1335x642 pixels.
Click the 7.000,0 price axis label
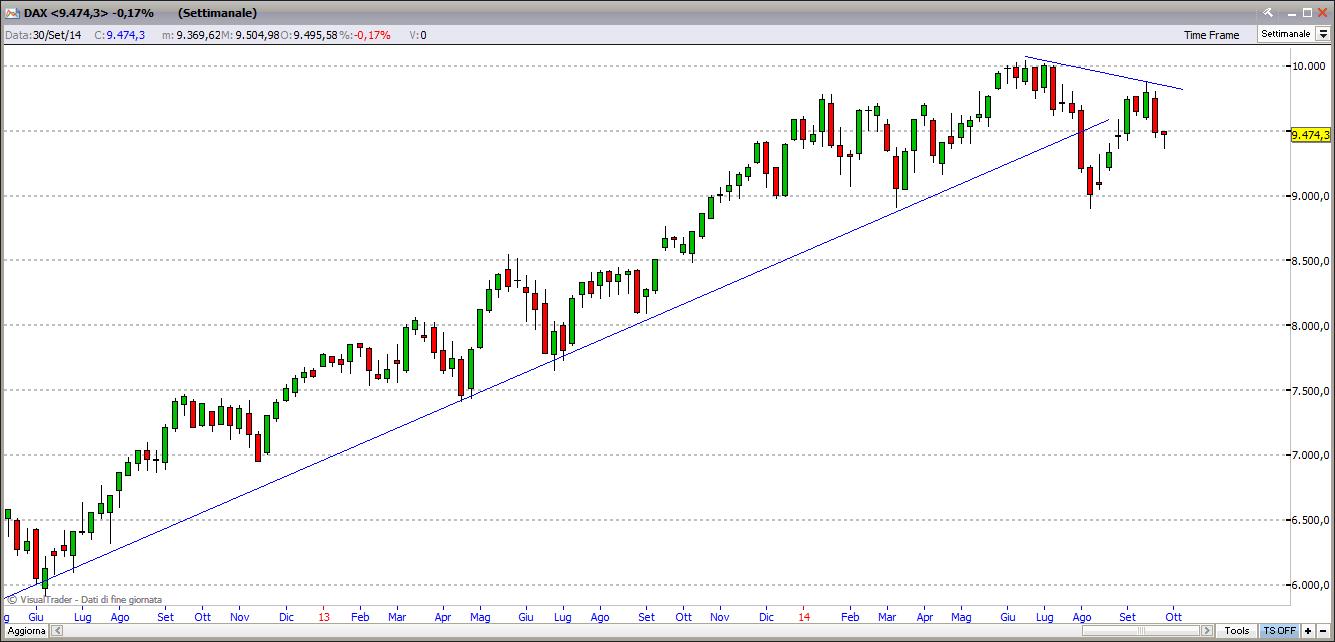(1310, 456)
